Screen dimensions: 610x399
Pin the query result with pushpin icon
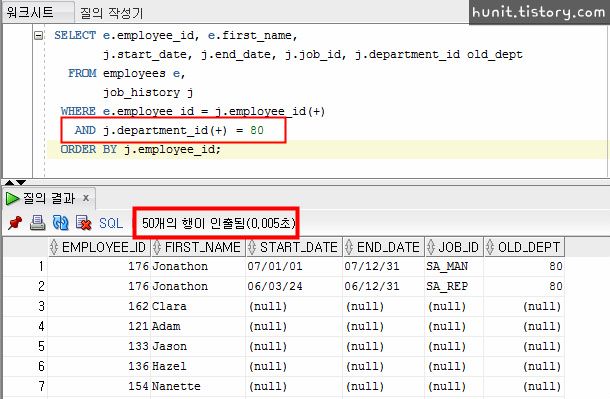click(16, 223)
